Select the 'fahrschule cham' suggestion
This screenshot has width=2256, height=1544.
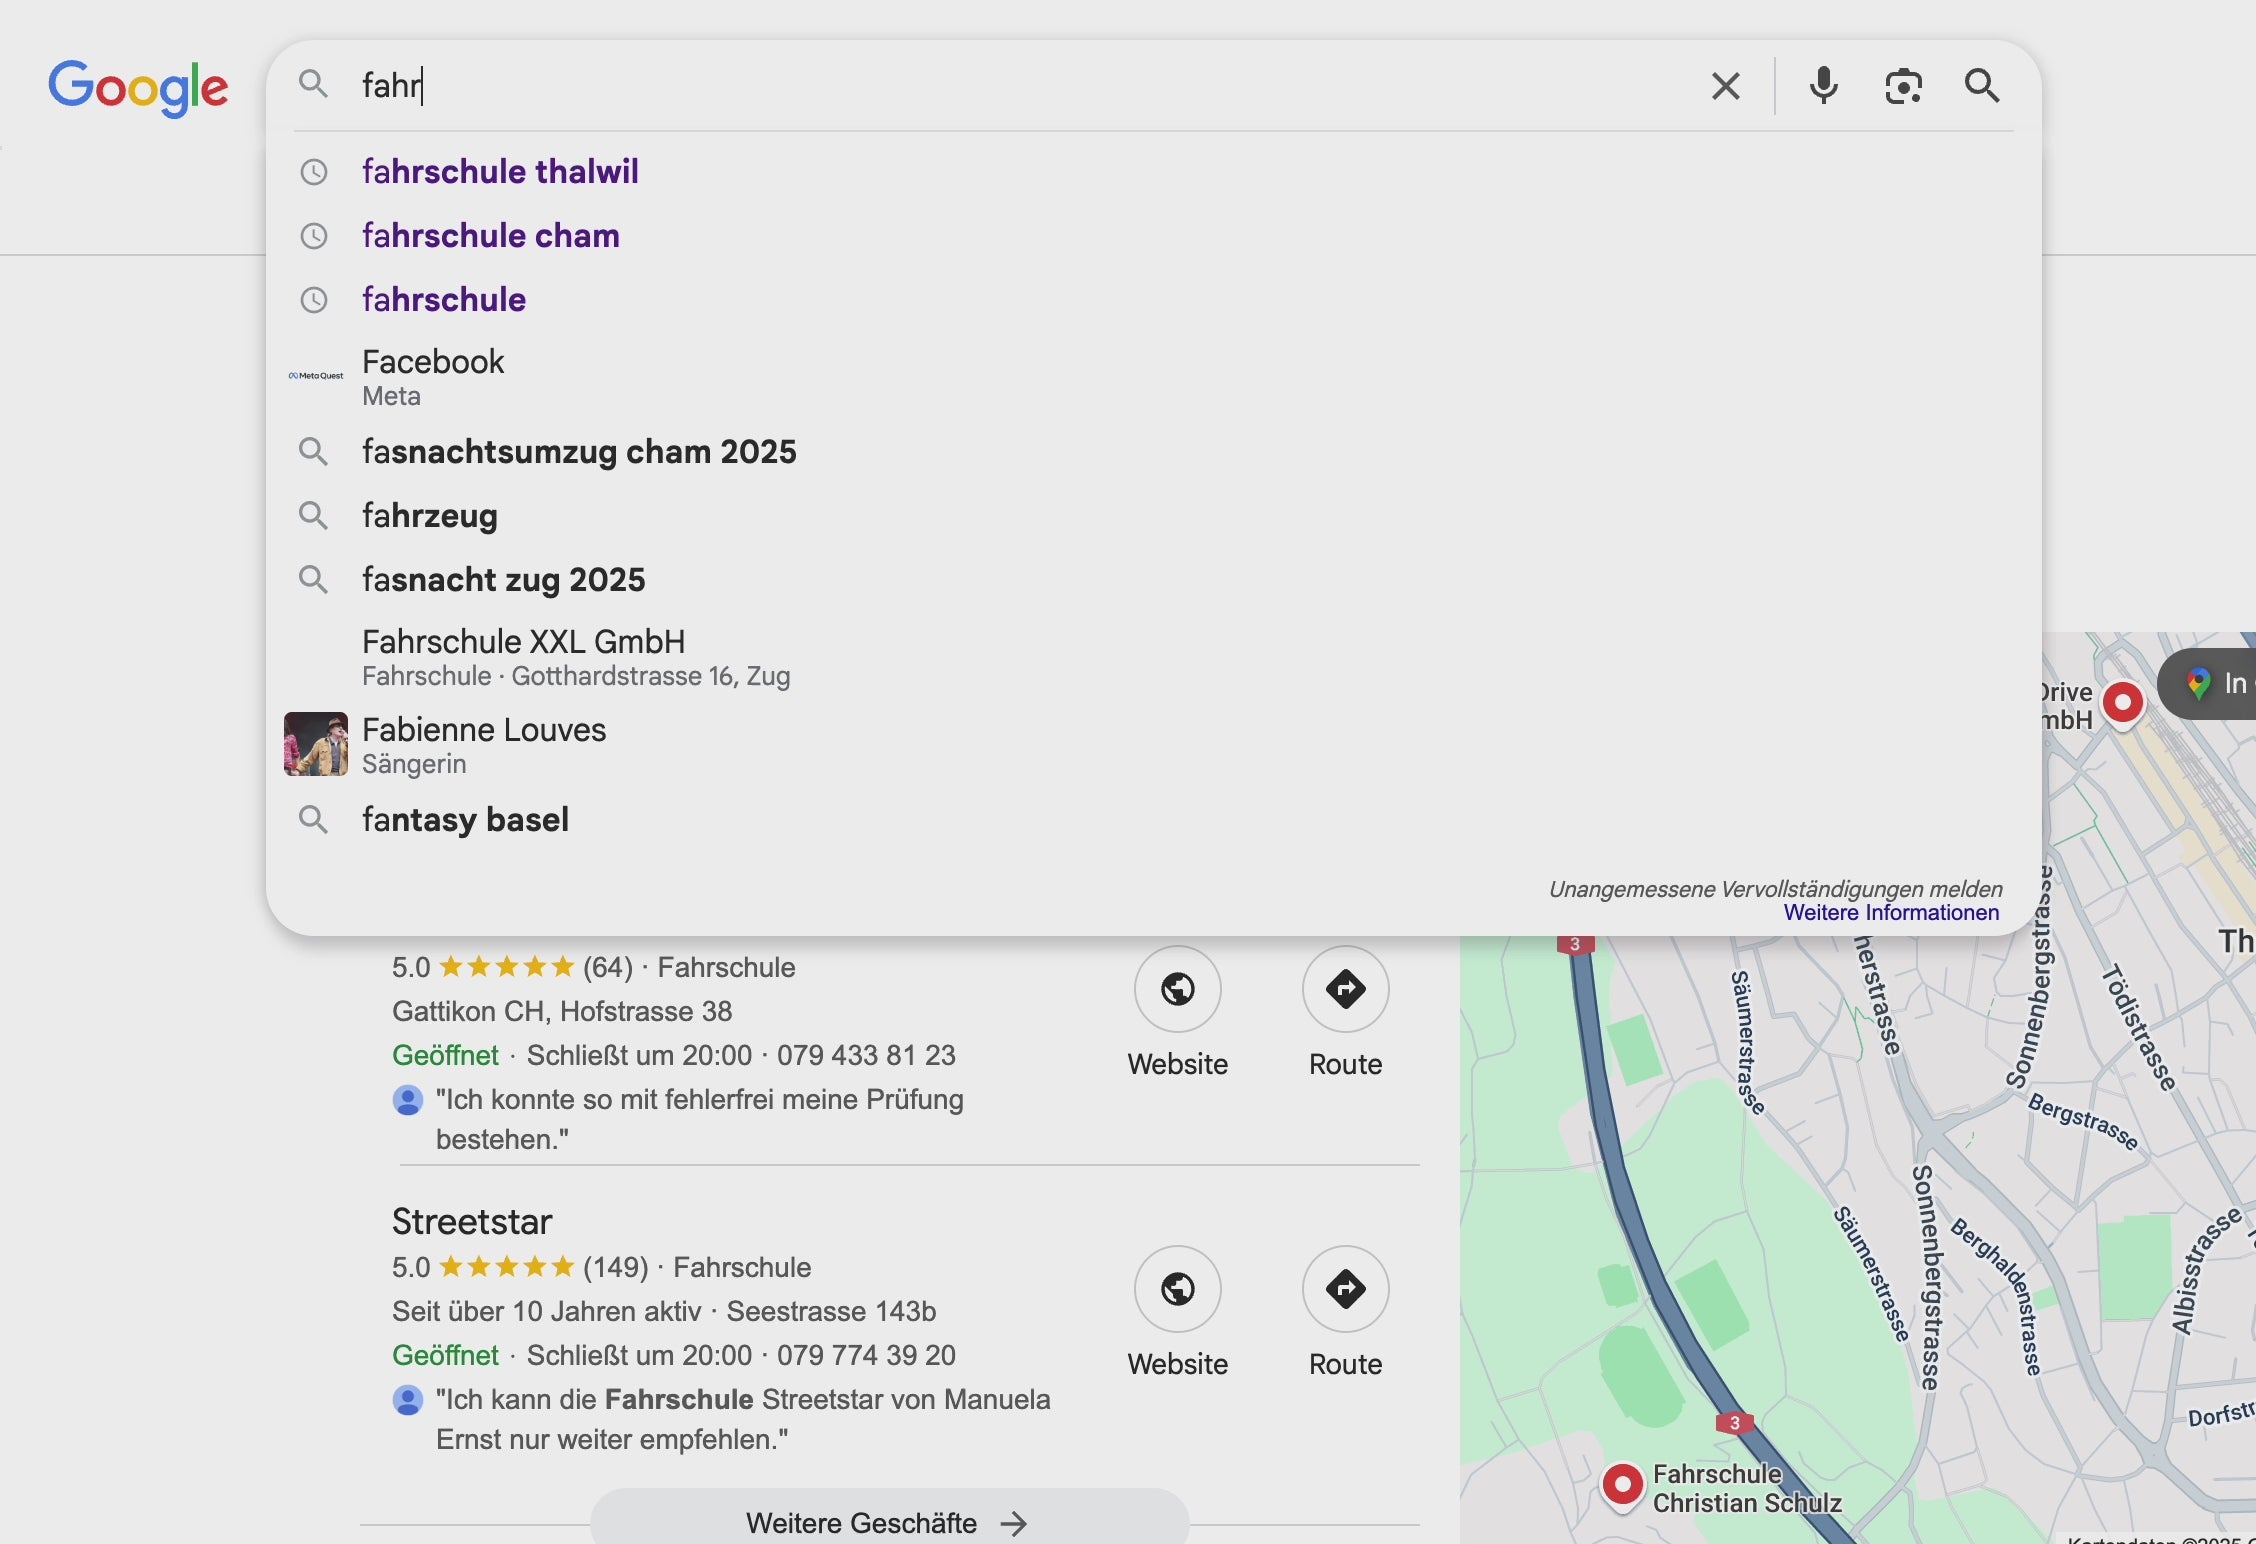[x=490, y=235]
